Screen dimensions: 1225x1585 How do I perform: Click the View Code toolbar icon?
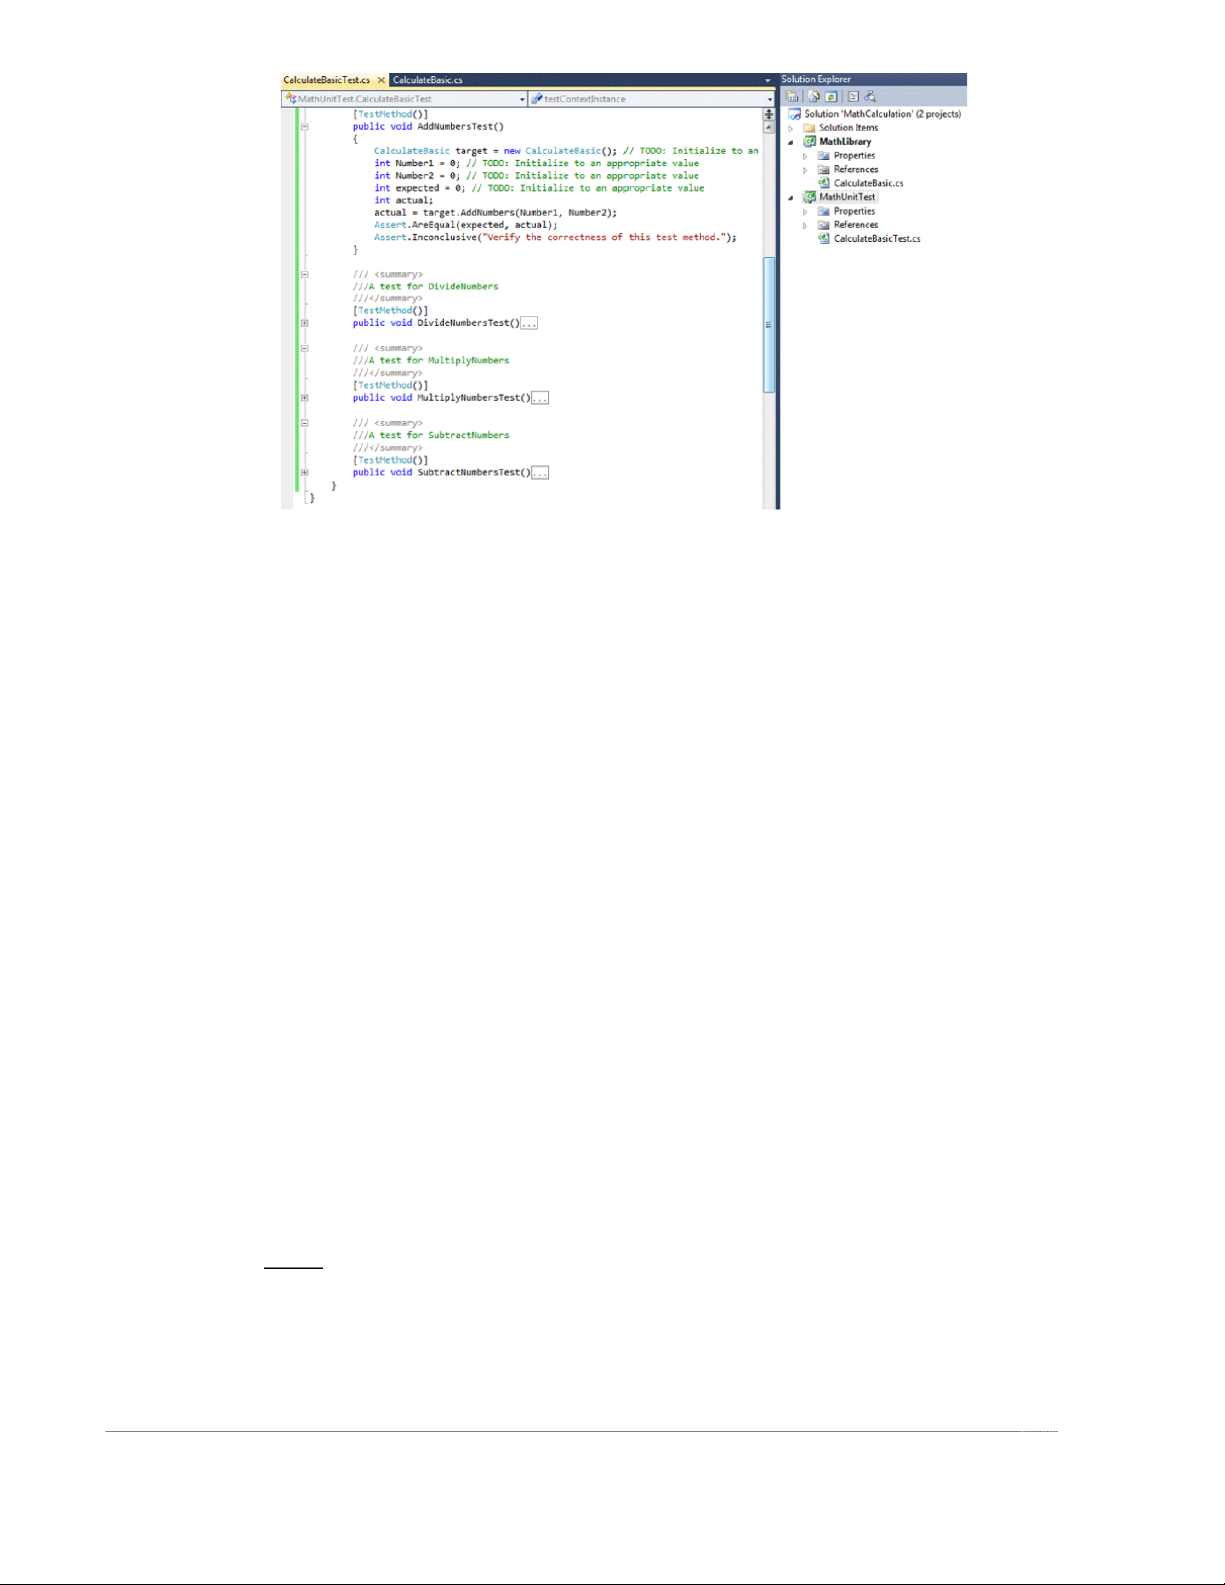[853, 97]
